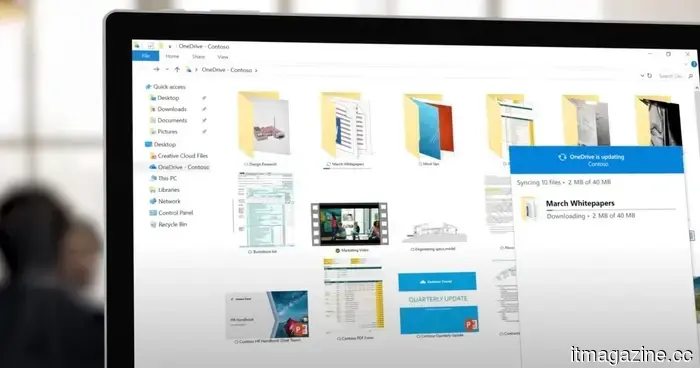Select Quick access in navigation pane
700x368 pixels.
(x=169, y=87)
